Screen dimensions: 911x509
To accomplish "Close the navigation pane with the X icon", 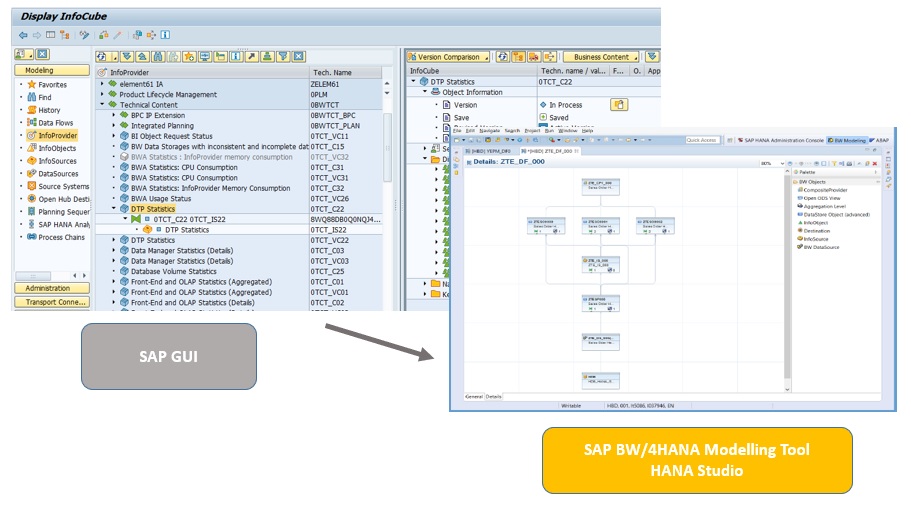I will pyautogui.click(x=42, y=54).
